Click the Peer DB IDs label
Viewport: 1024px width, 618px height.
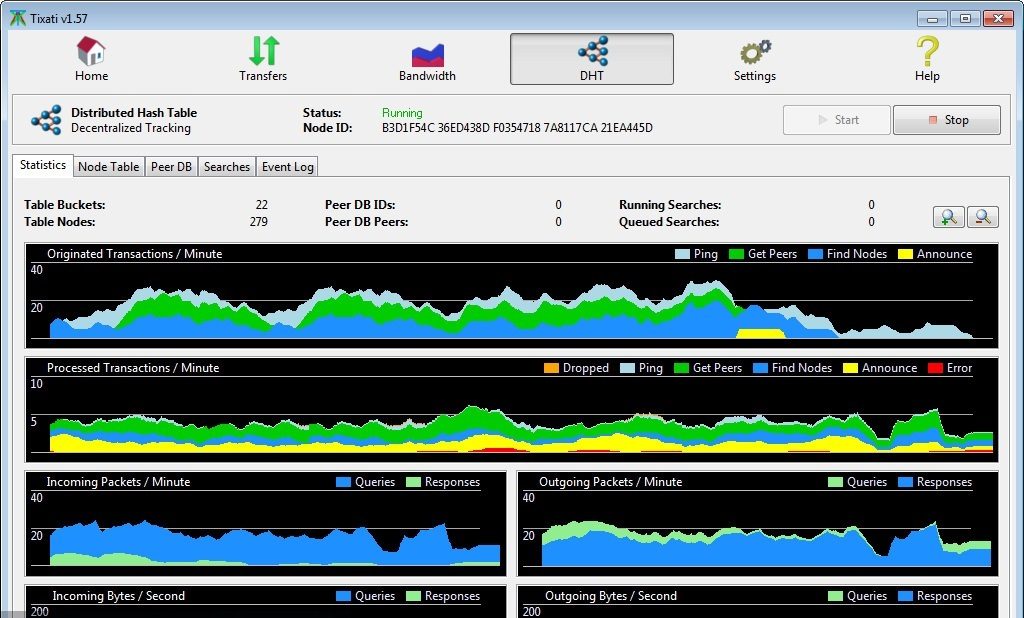(360, 204)
